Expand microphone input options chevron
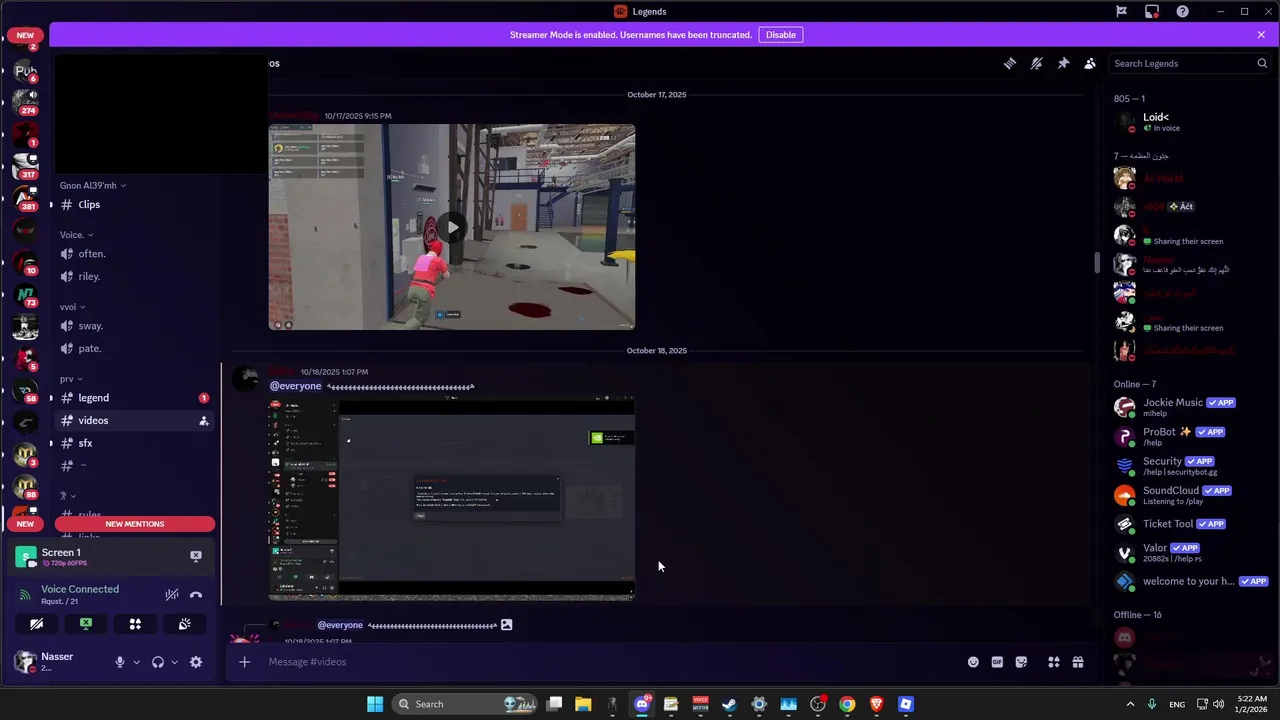 pyautogui.click(x=136, y=662)
